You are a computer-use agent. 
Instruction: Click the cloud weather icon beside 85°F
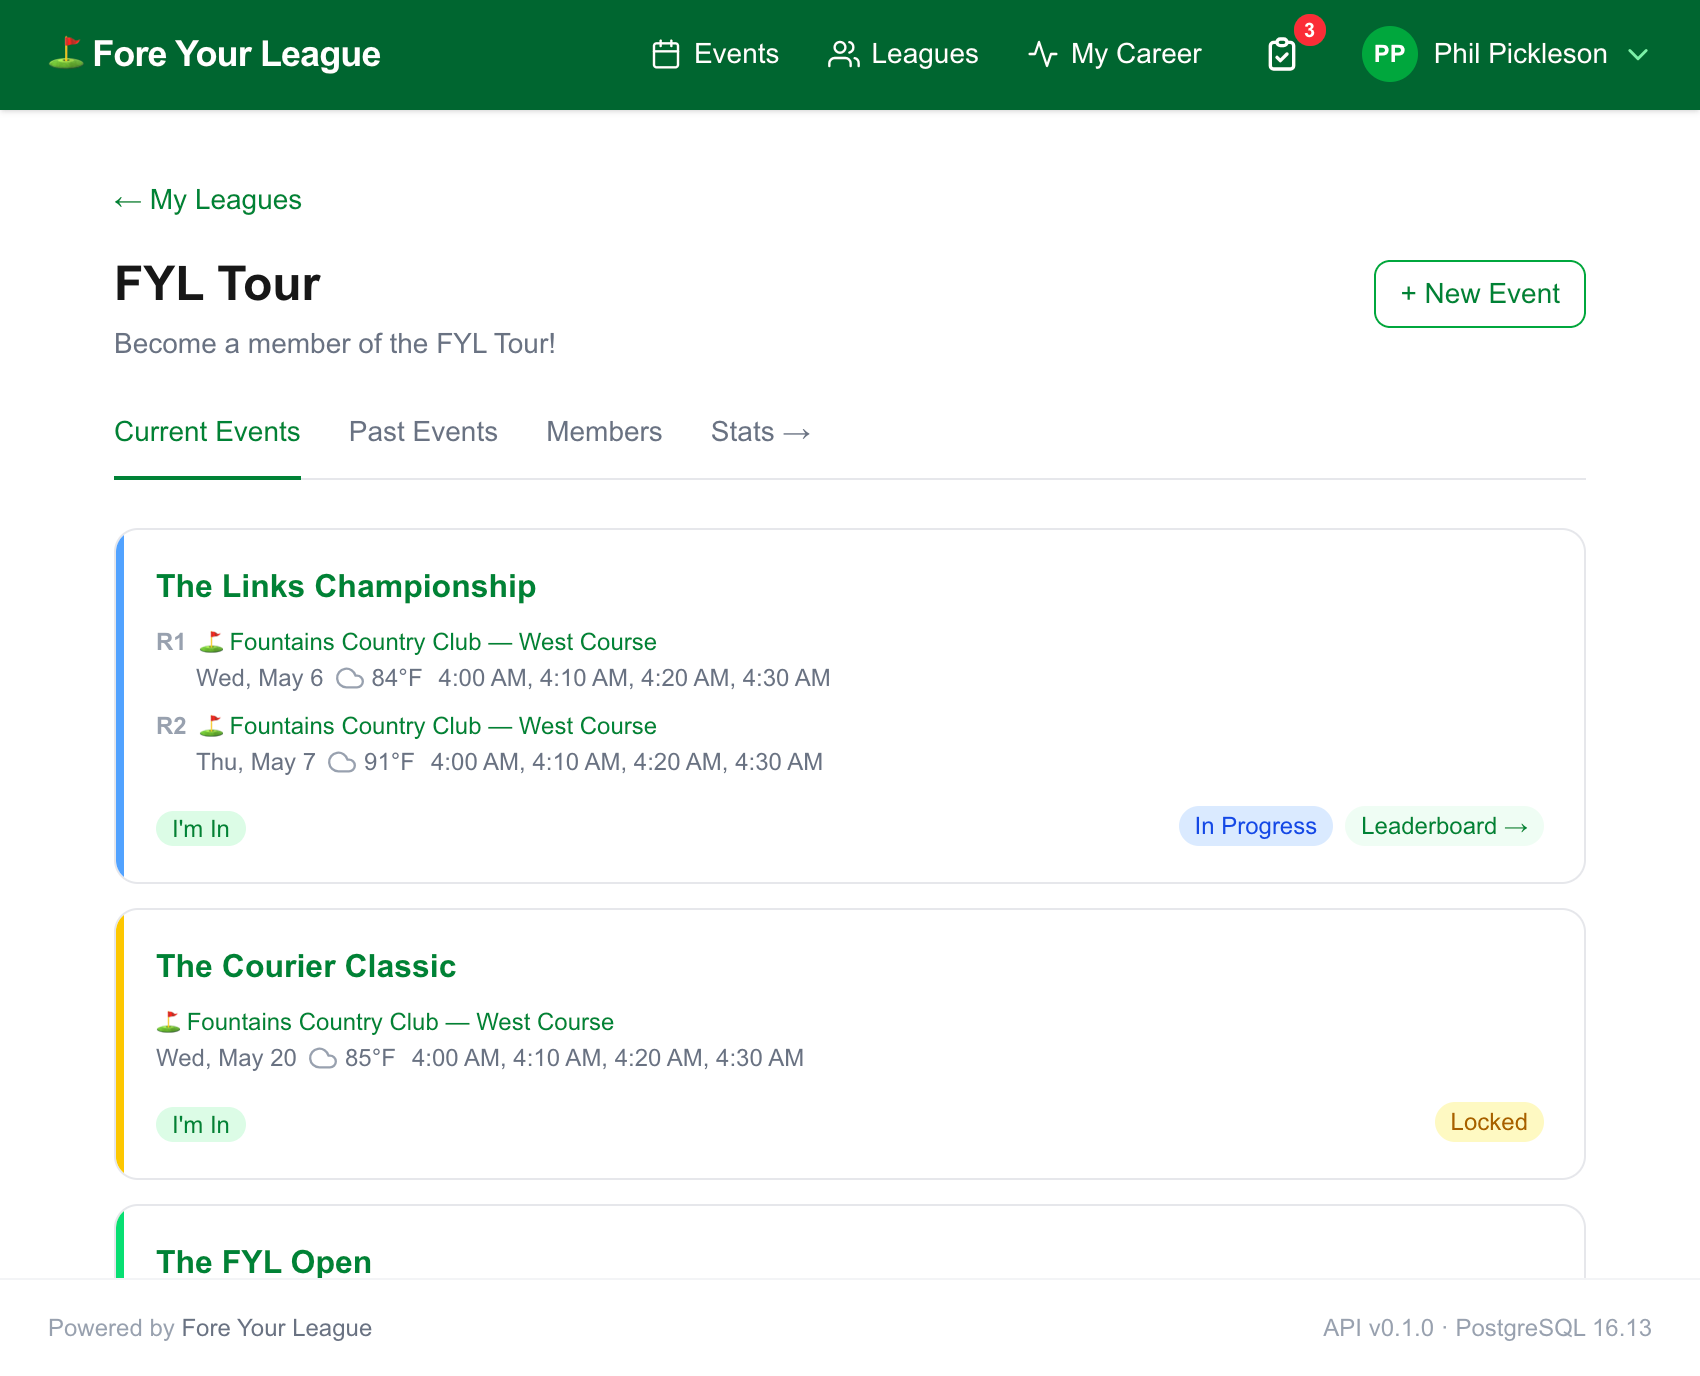point(323,1059)
